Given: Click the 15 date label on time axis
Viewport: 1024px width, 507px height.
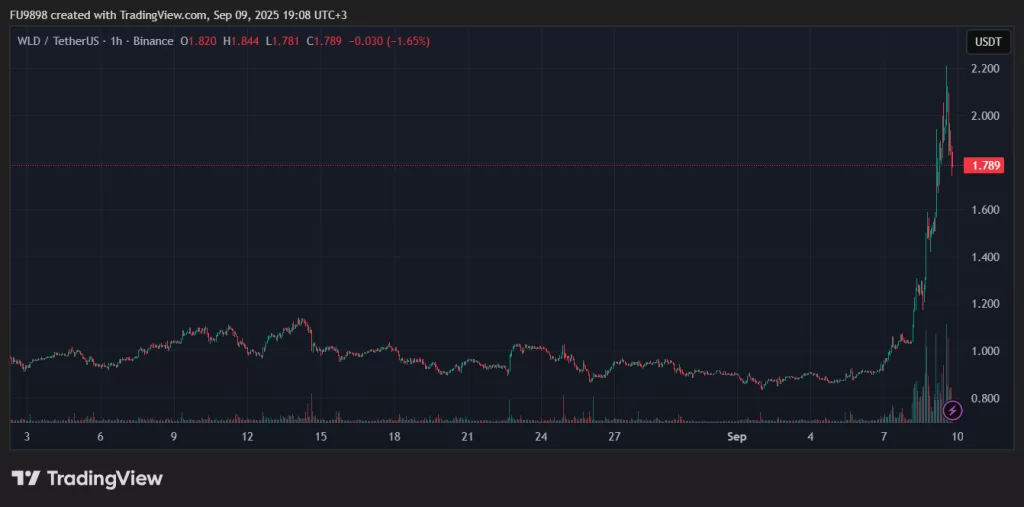Looking at the screenshot, I should click(x=321, y=437).
